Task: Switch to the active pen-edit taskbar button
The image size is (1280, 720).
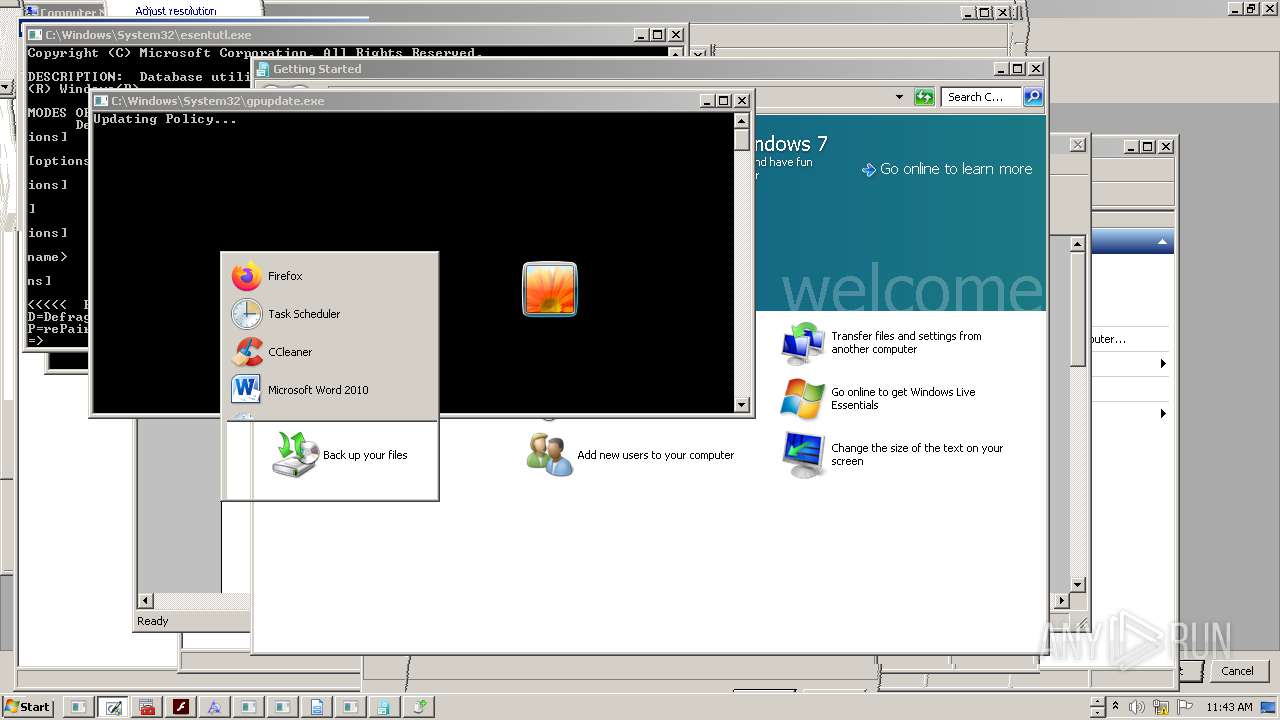Action: point(113,707)
